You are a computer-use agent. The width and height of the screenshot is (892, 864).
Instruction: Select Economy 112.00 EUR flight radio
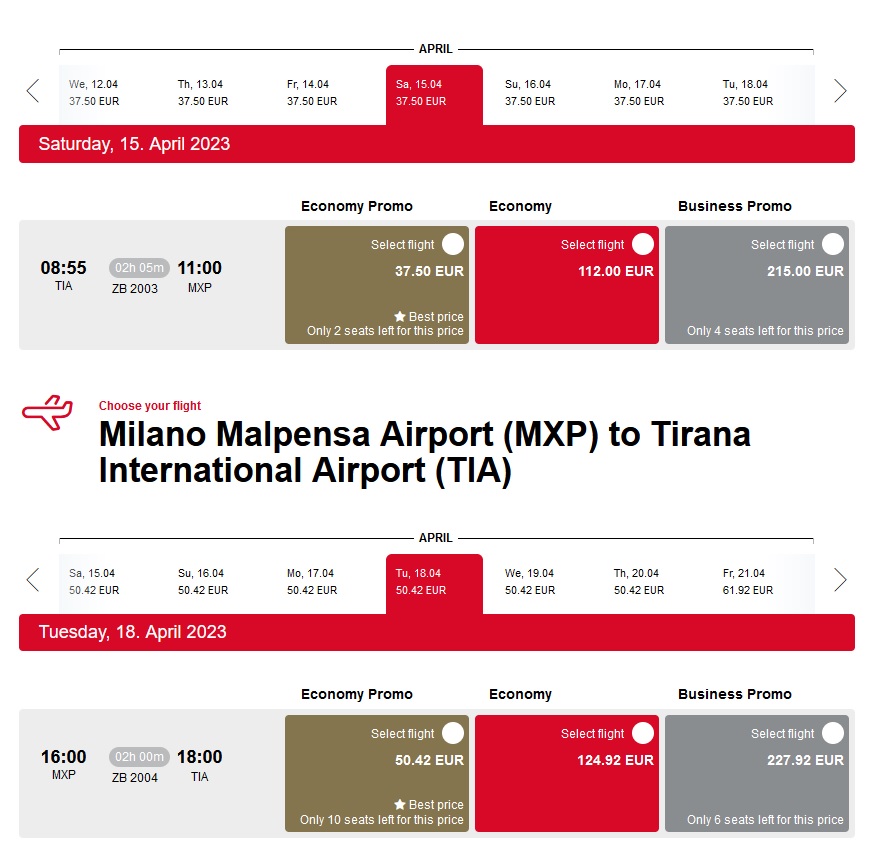pos(643,244)
